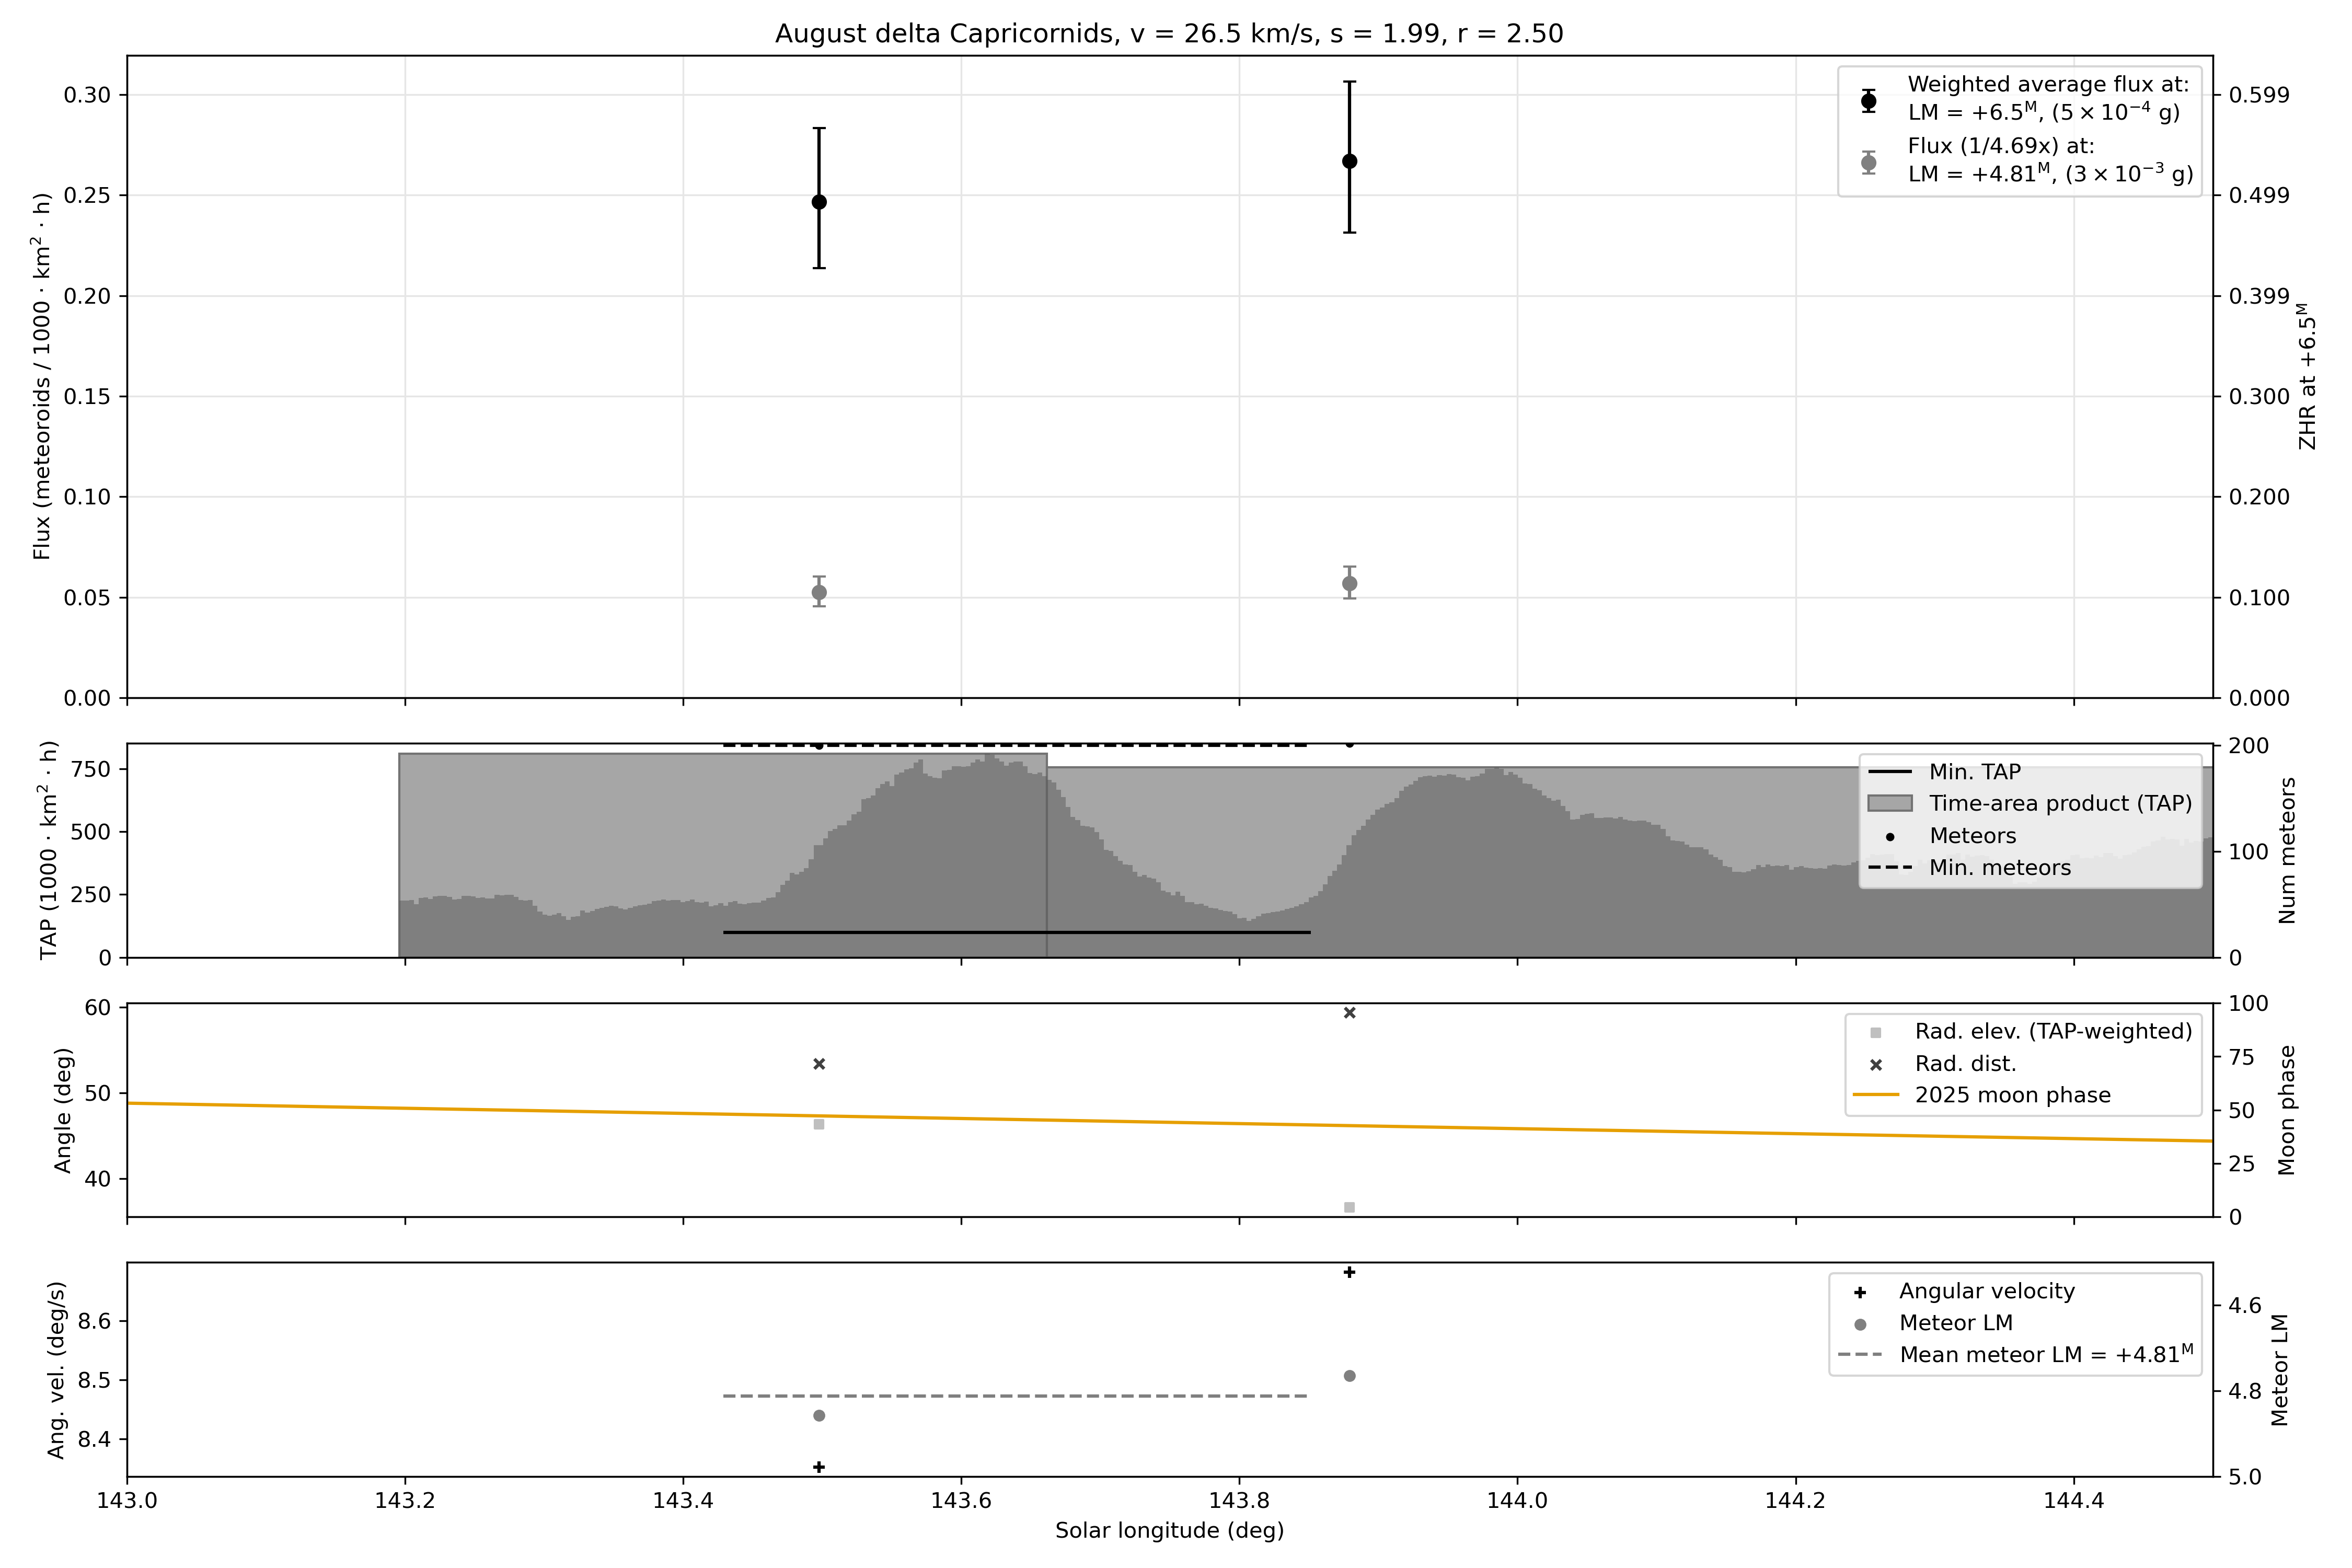Click the 75 tick on the Moon phase axis
The width and height of the screenshot is (2352, 1568).
[x=2241, y=1057]
